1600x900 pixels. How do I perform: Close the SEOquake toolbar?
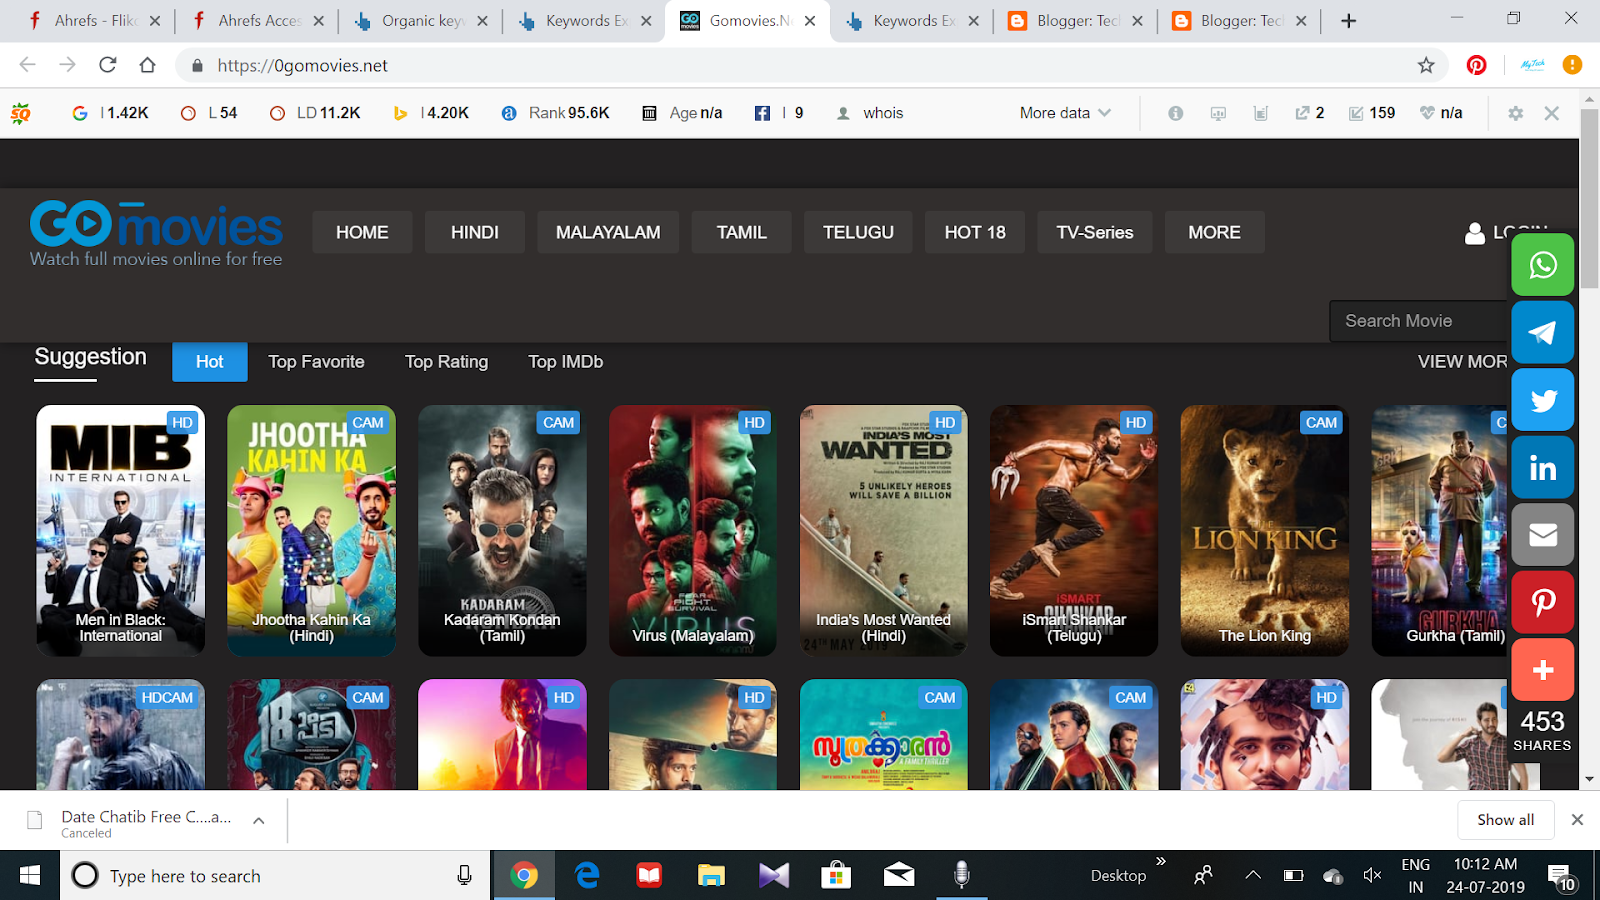click(1551, 113)
